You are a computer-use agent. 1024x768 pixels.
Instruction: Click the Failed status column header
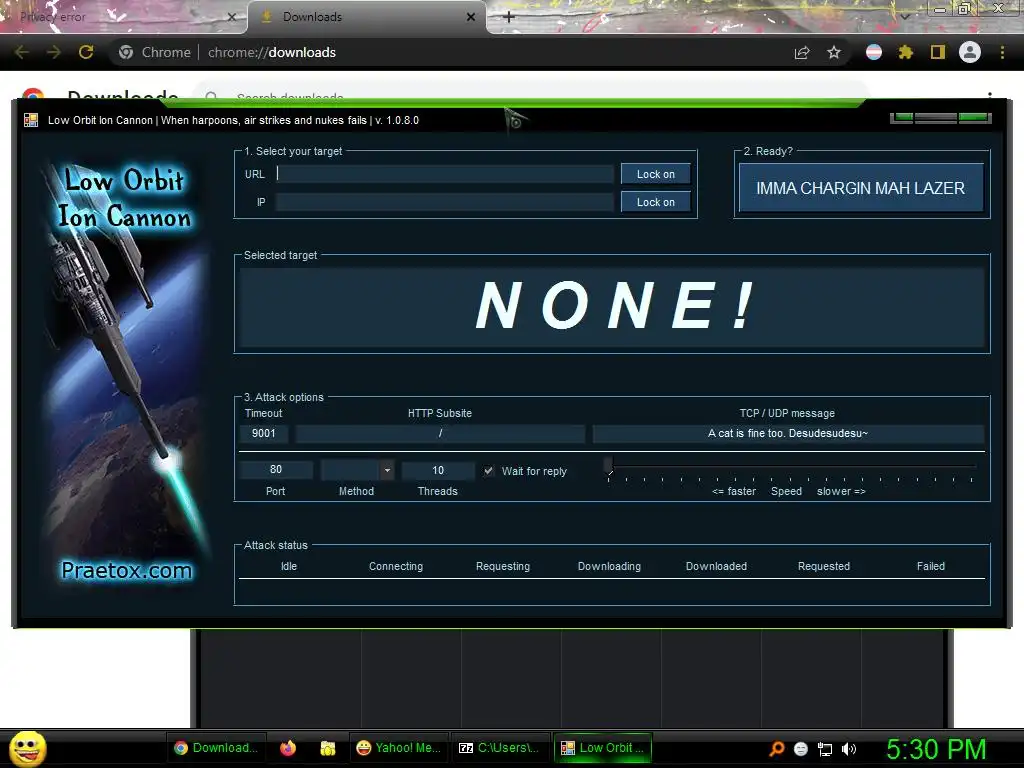pyautogui.click(x=931, y=566)
